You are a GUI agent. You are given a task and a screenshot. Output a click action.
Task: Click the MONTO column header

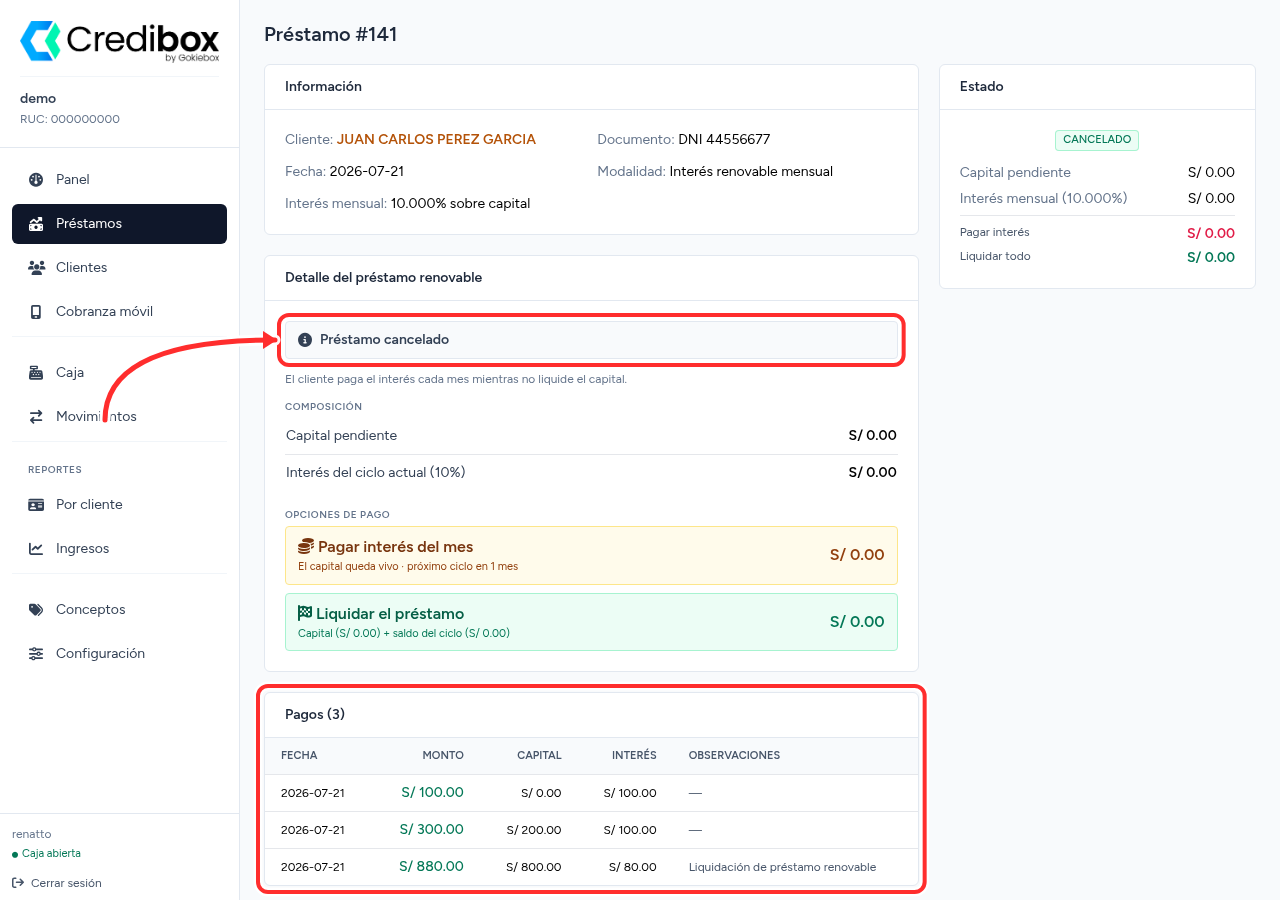tap(443, 756)
